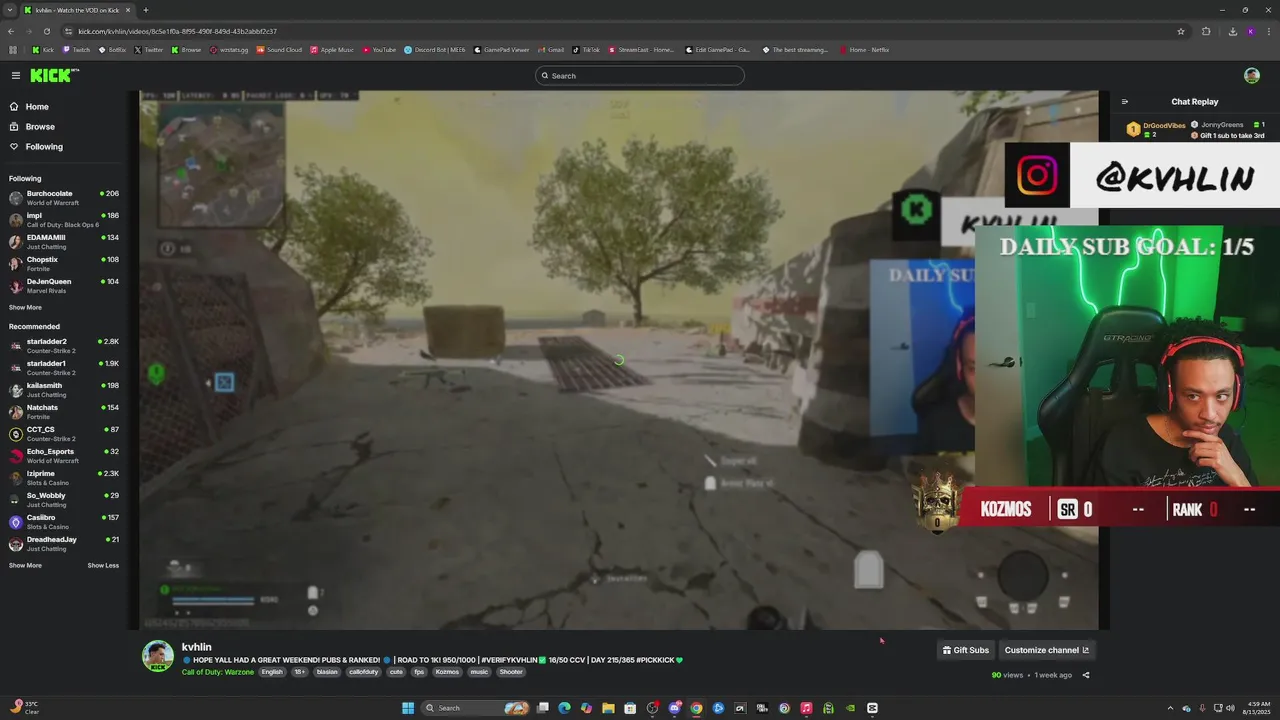This screenshot has height=720, width=1280.
Task: Open Sound Cloud bookmark
Action: click(279, 50)
